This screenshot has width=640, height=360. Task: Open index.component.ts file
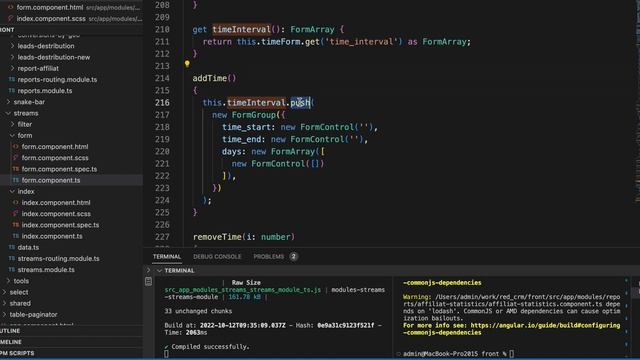(x=52, y=236)
